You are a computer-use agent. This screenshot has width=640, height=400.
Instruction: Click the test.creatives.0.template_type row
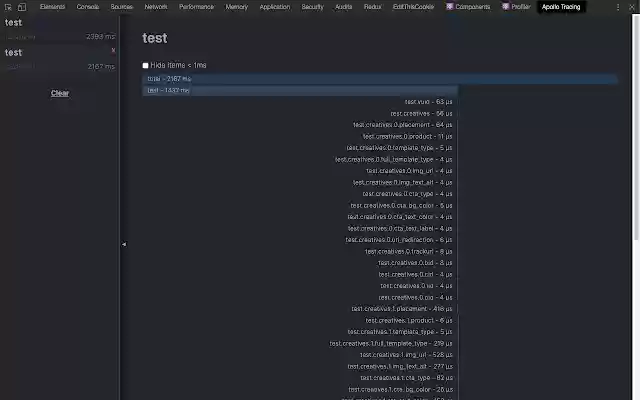coord(399,148)
